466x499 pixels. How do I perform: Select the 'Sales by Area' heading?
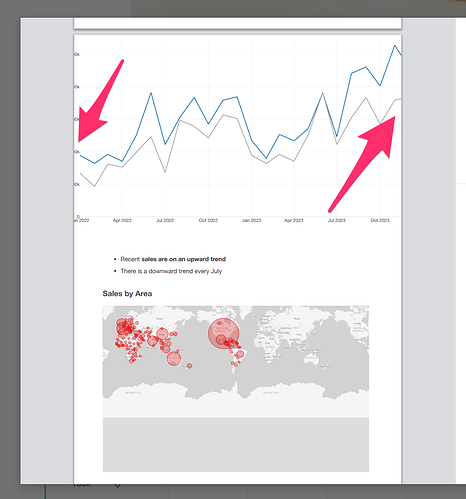[x=127, y=294]
